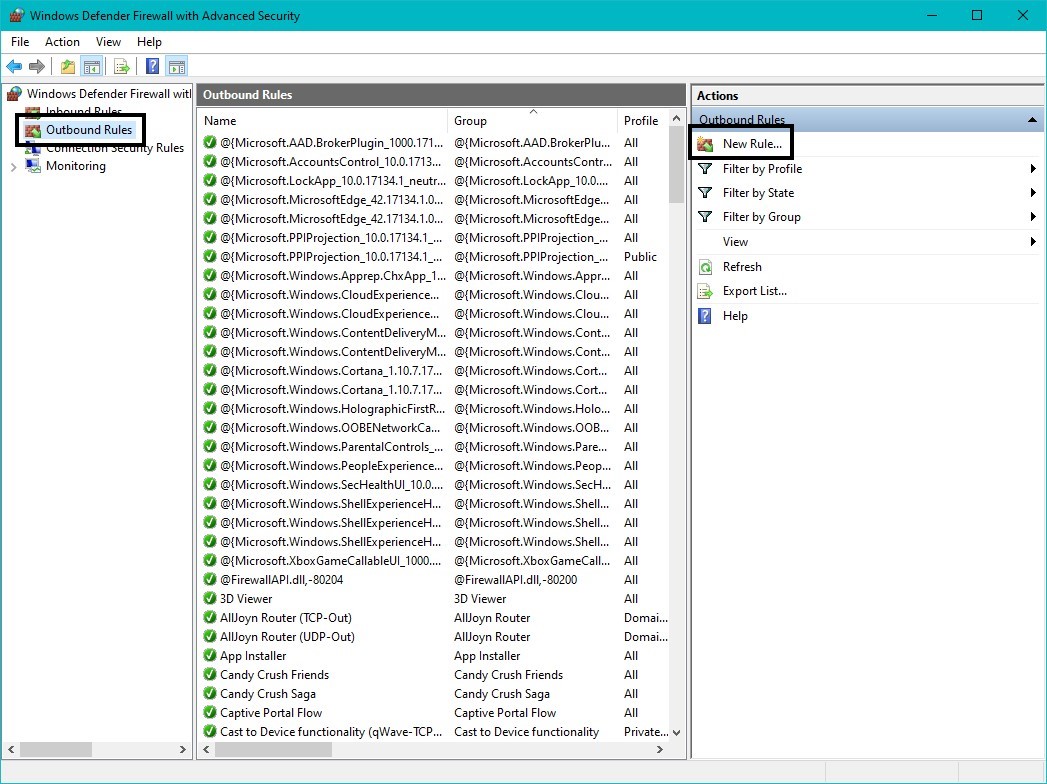Click the Monitoring tree node icon

pos(33,166)
